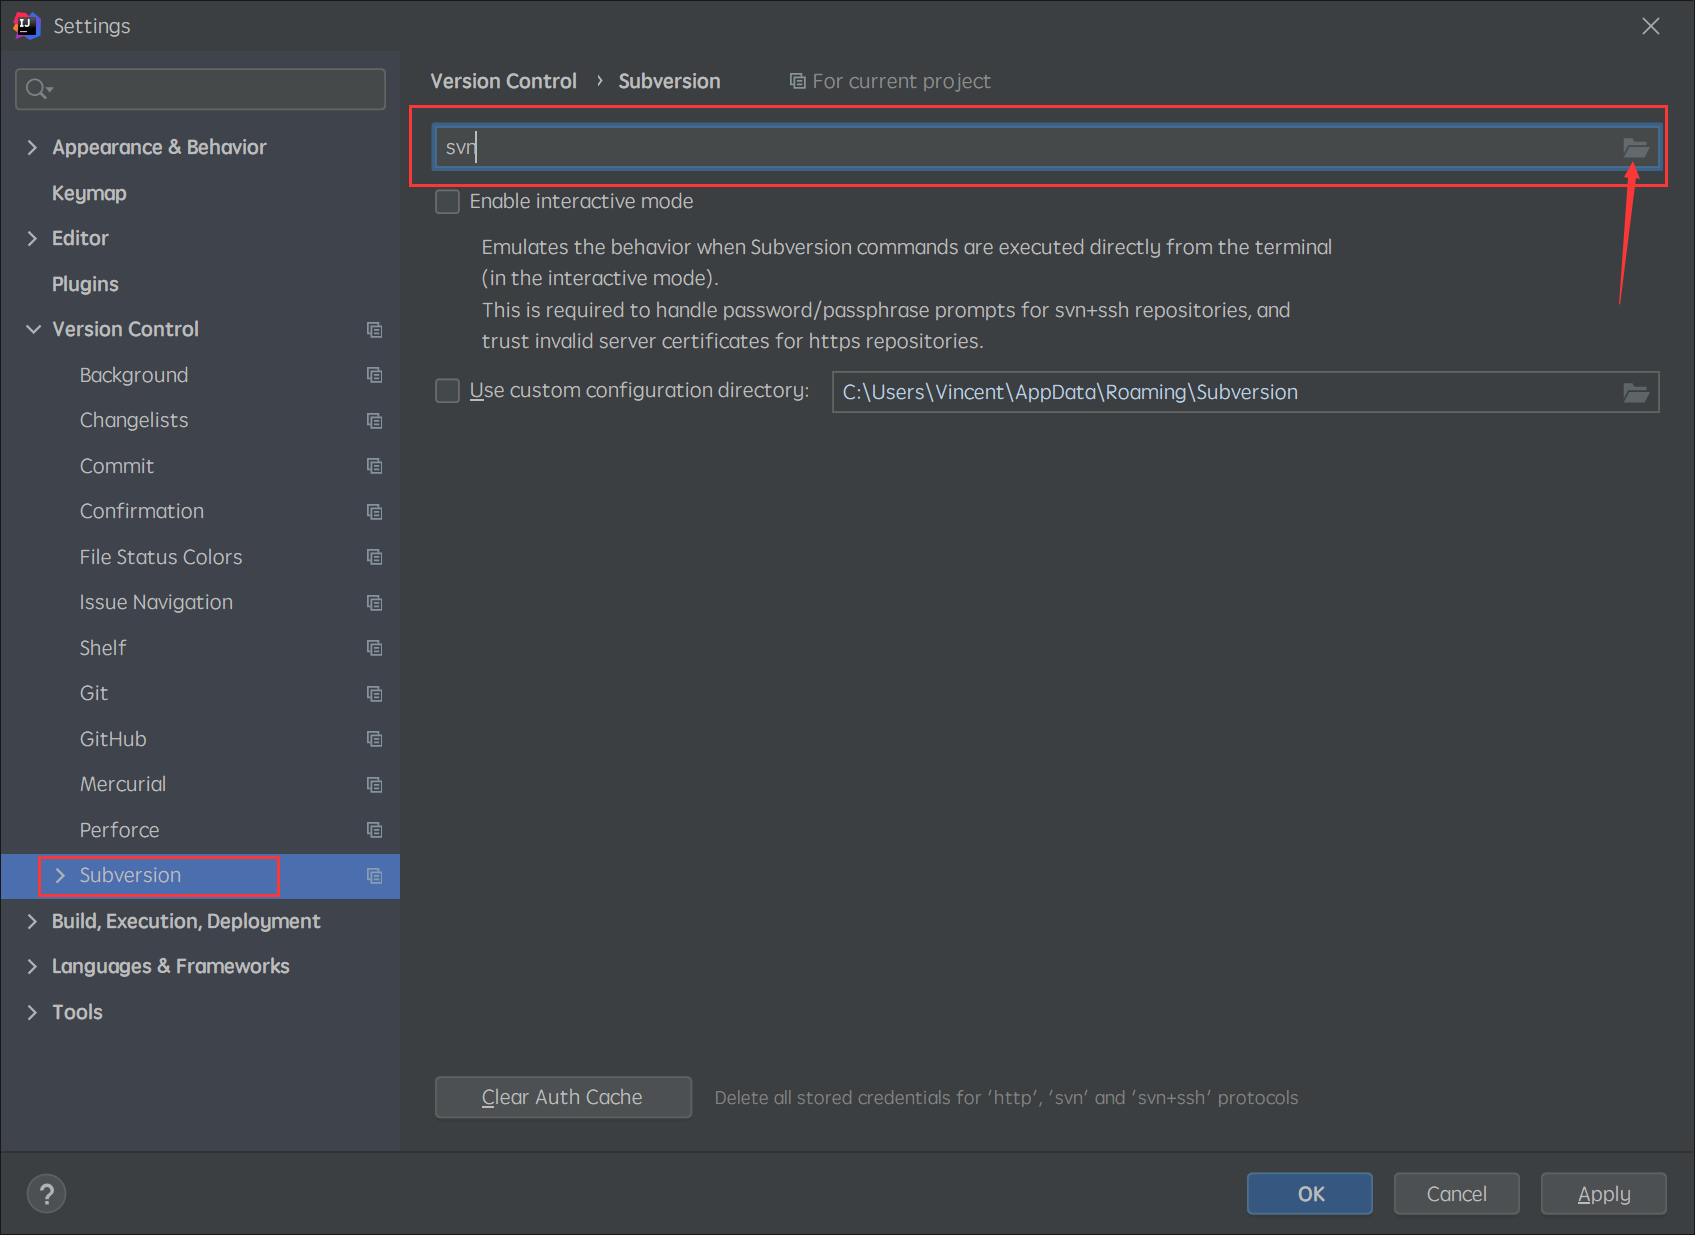Click the project-level icon next to Mercurial
The image size is (1695, 1235).
[x=375, y=785]
